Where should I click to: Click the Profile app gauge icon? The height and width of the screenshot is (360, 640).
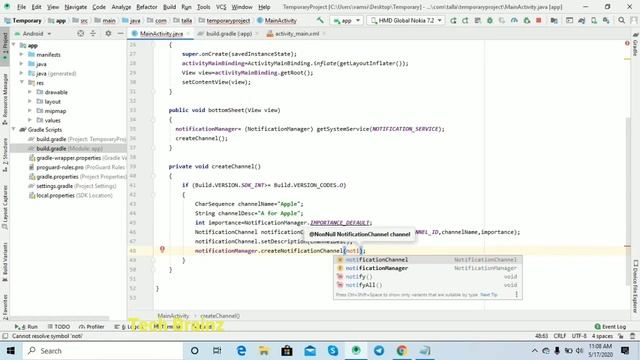coord(514,20)
